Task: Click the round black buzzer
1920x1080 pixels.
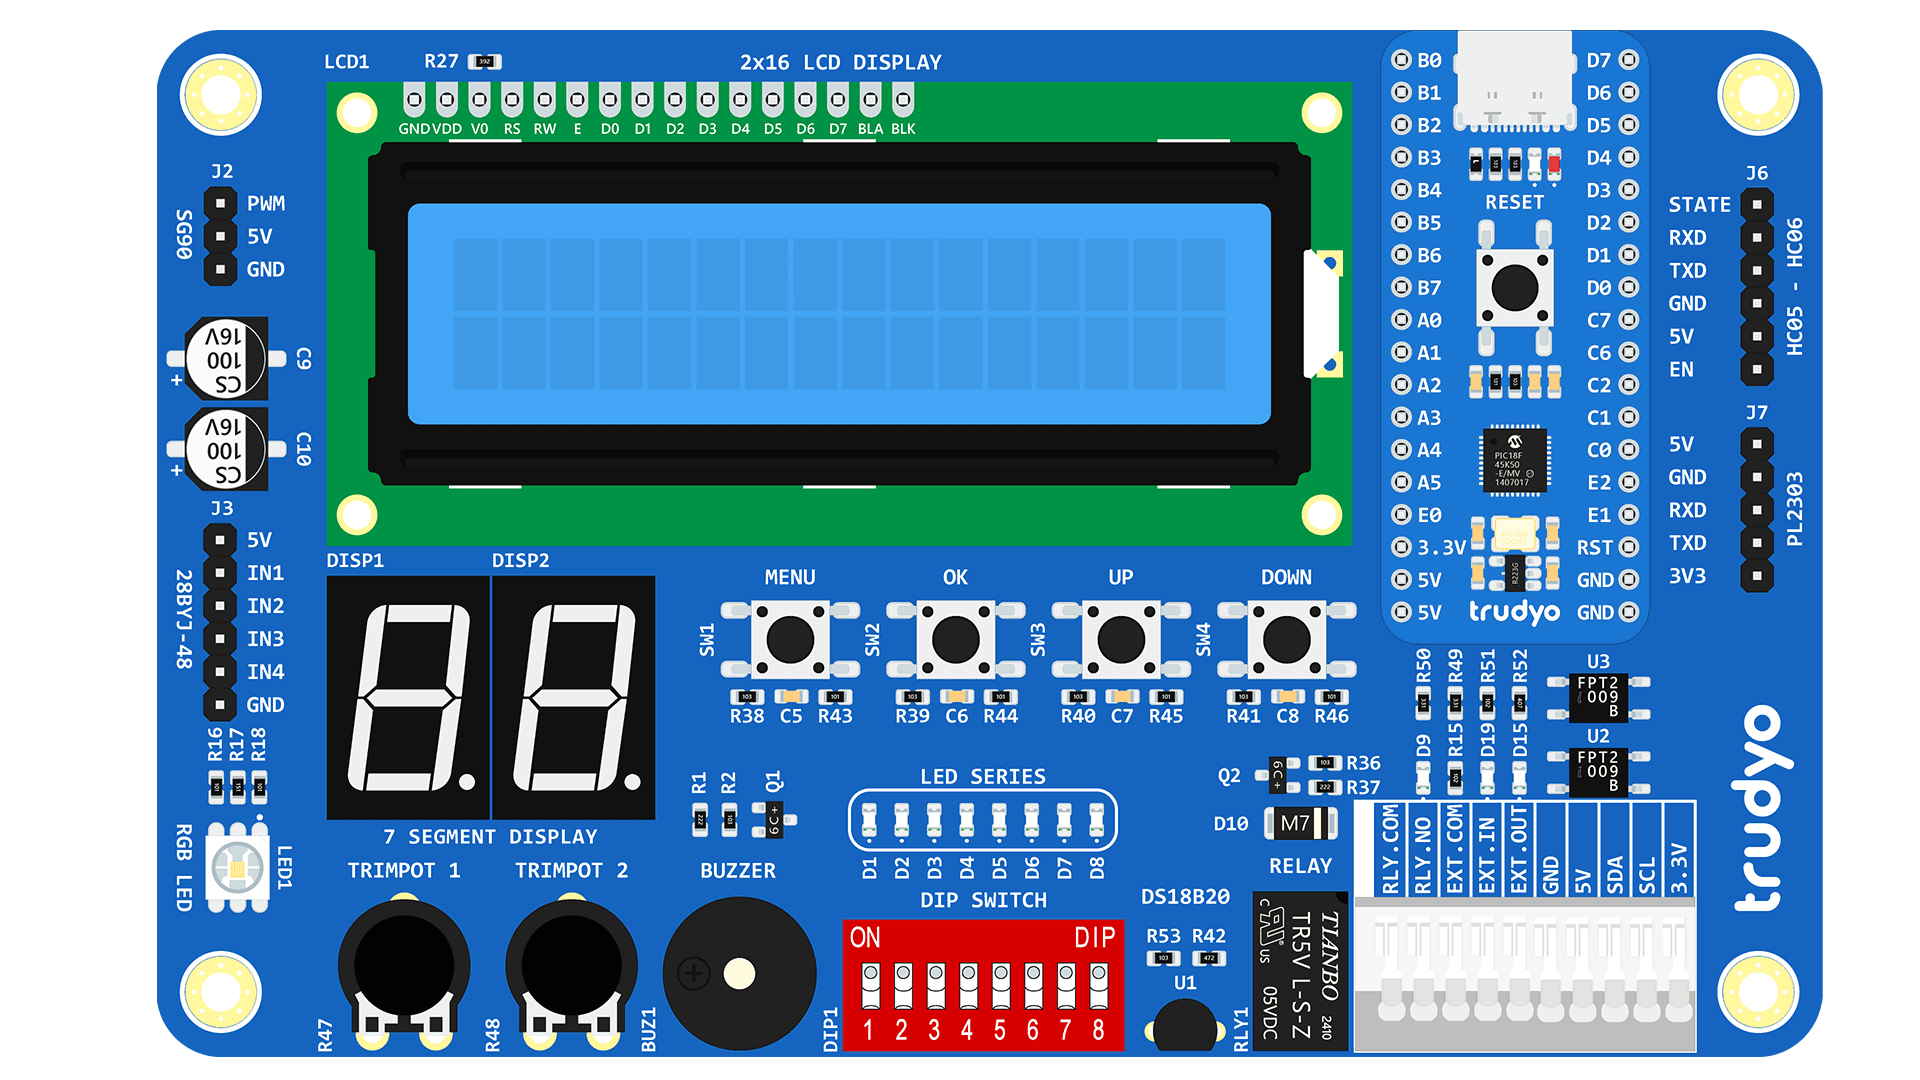Action: (739, 973)
